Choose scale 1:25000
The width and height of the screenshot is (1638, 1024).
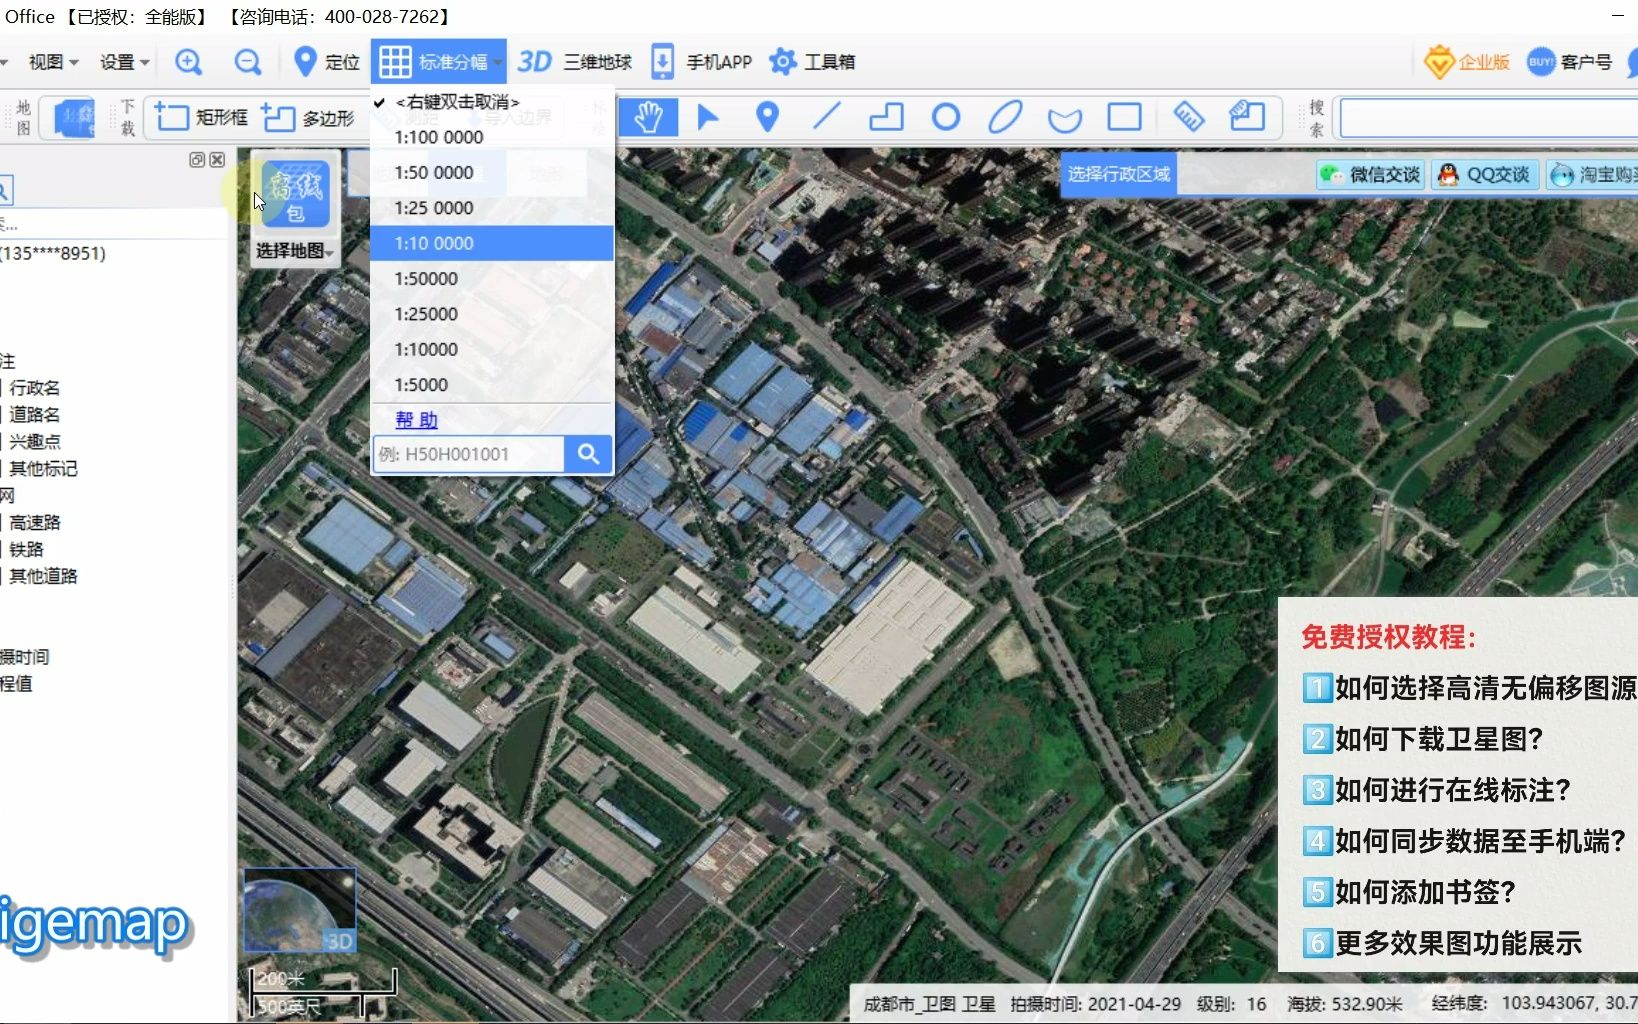[x=491, y=314]
